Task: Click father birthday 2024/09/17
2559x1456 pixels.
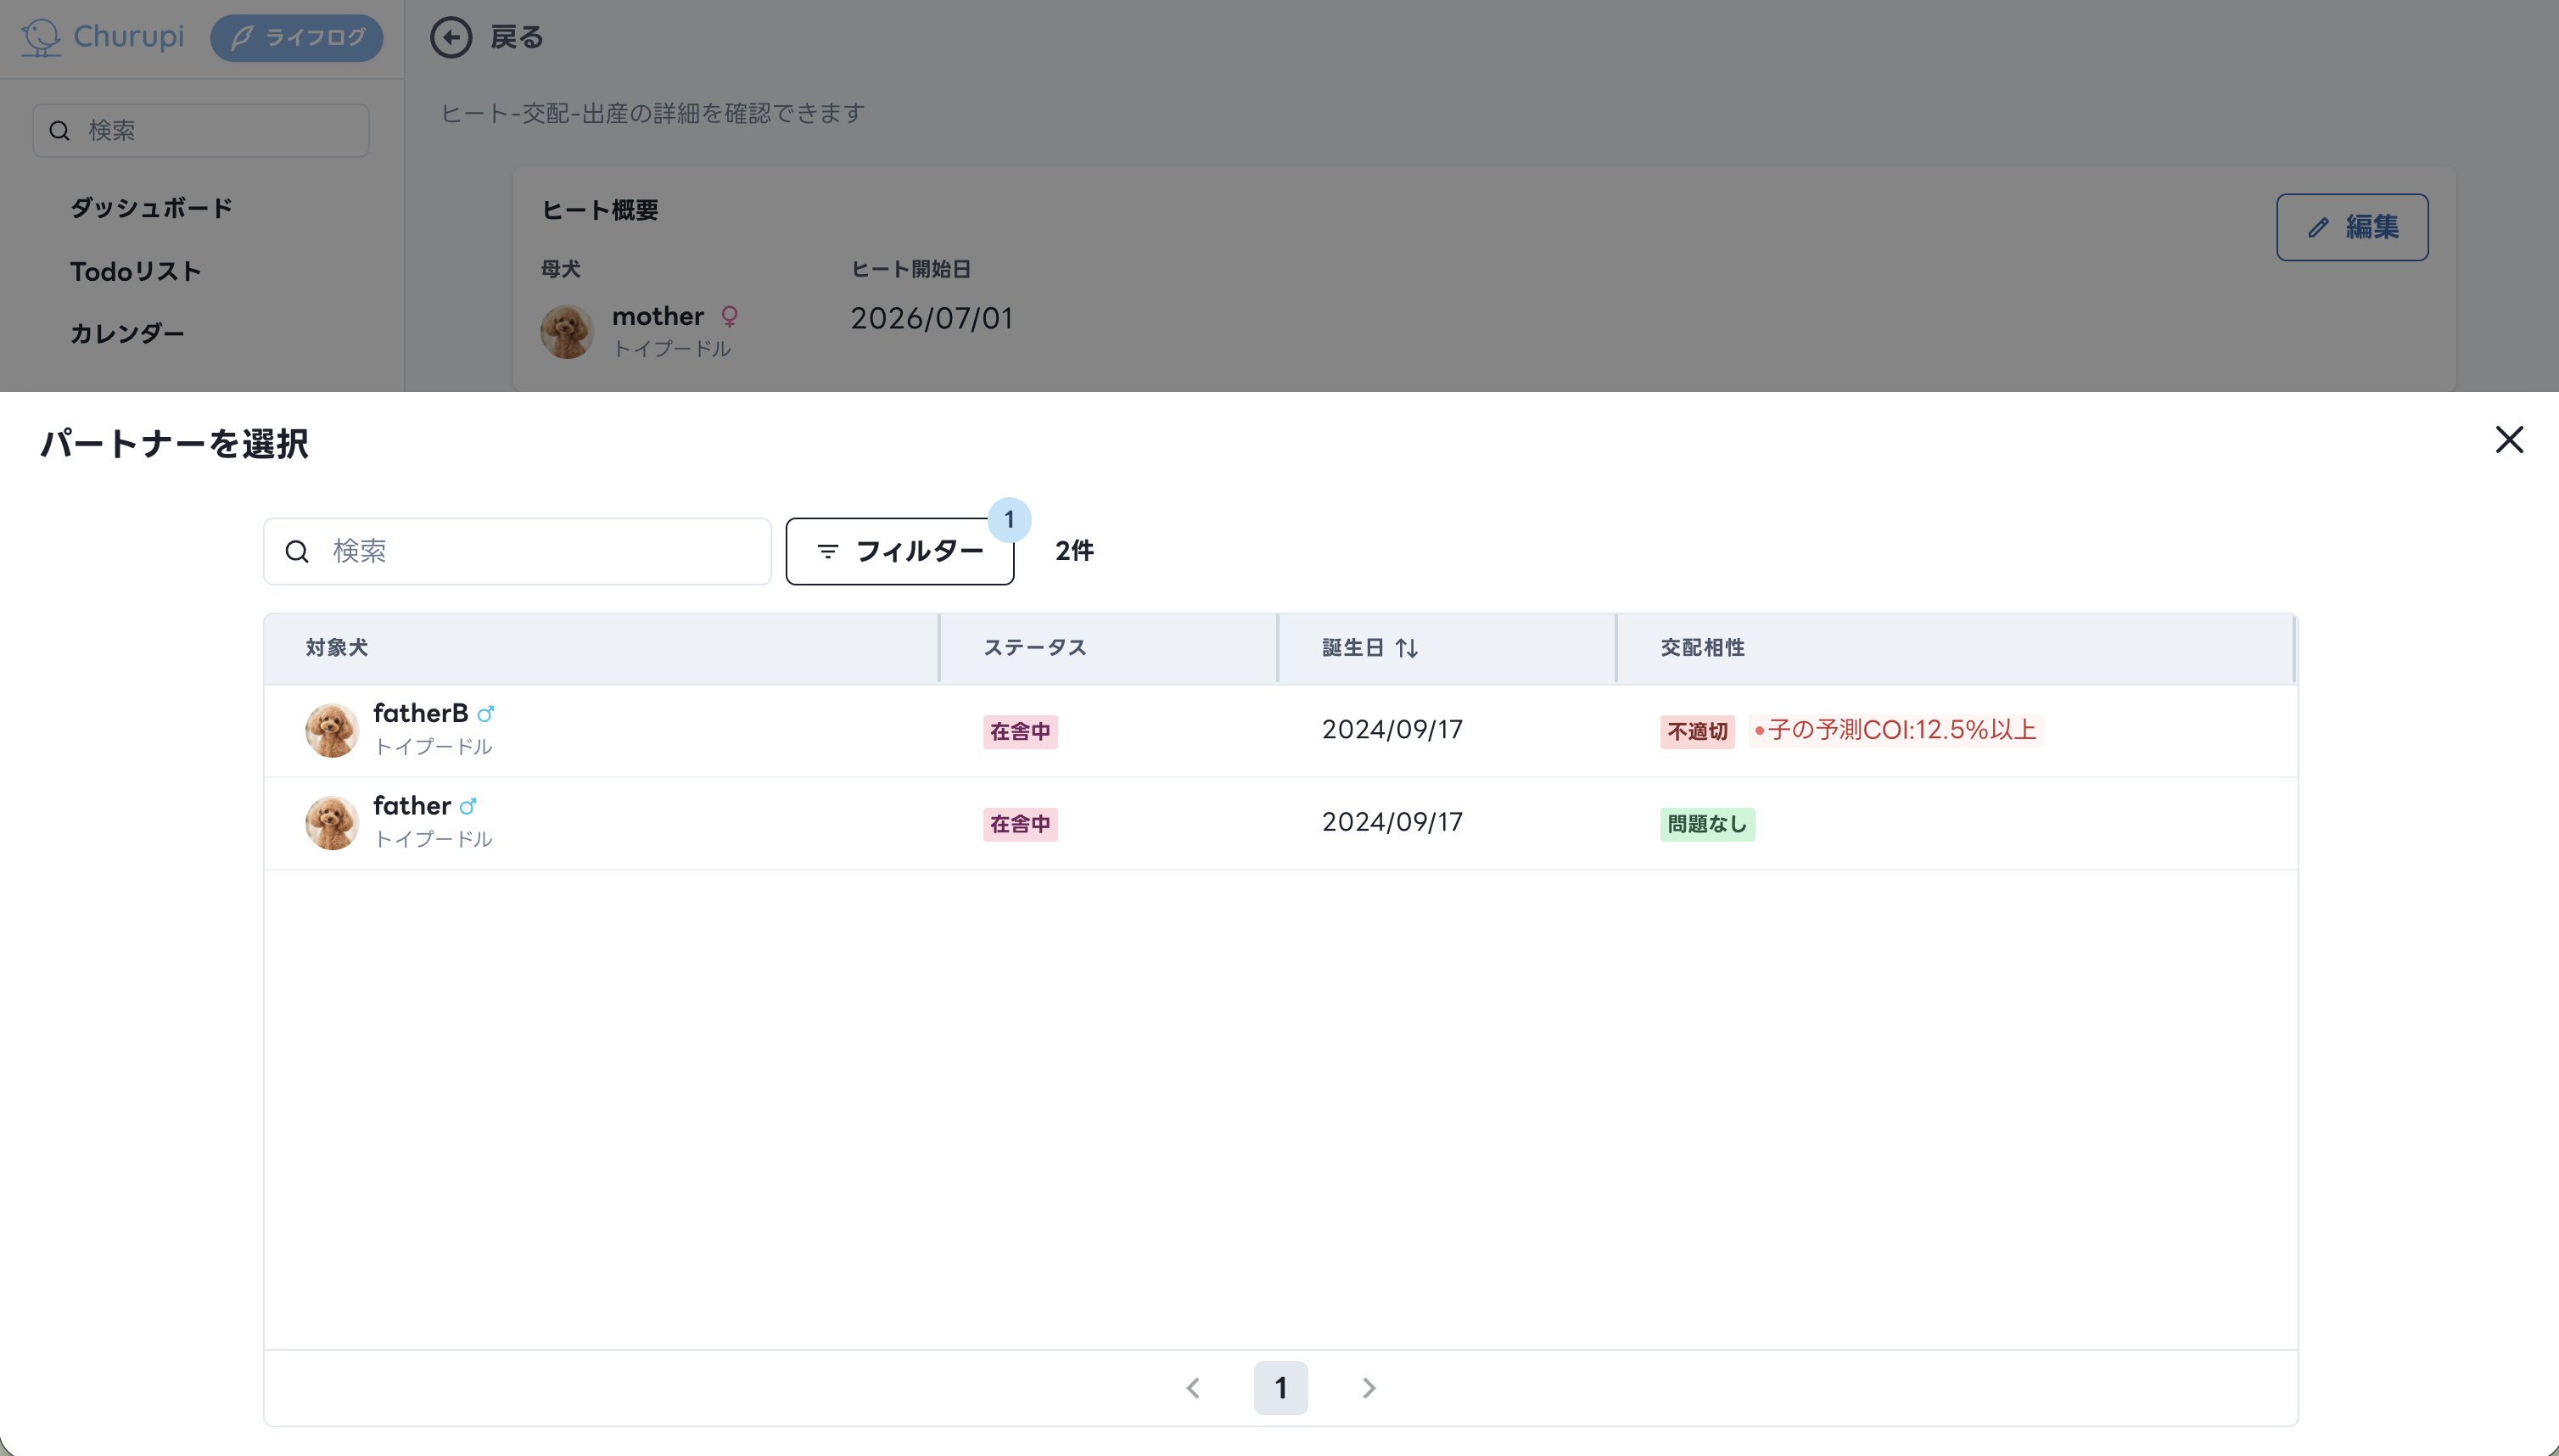Action: pyautogui.click(x=1392, y=822)
